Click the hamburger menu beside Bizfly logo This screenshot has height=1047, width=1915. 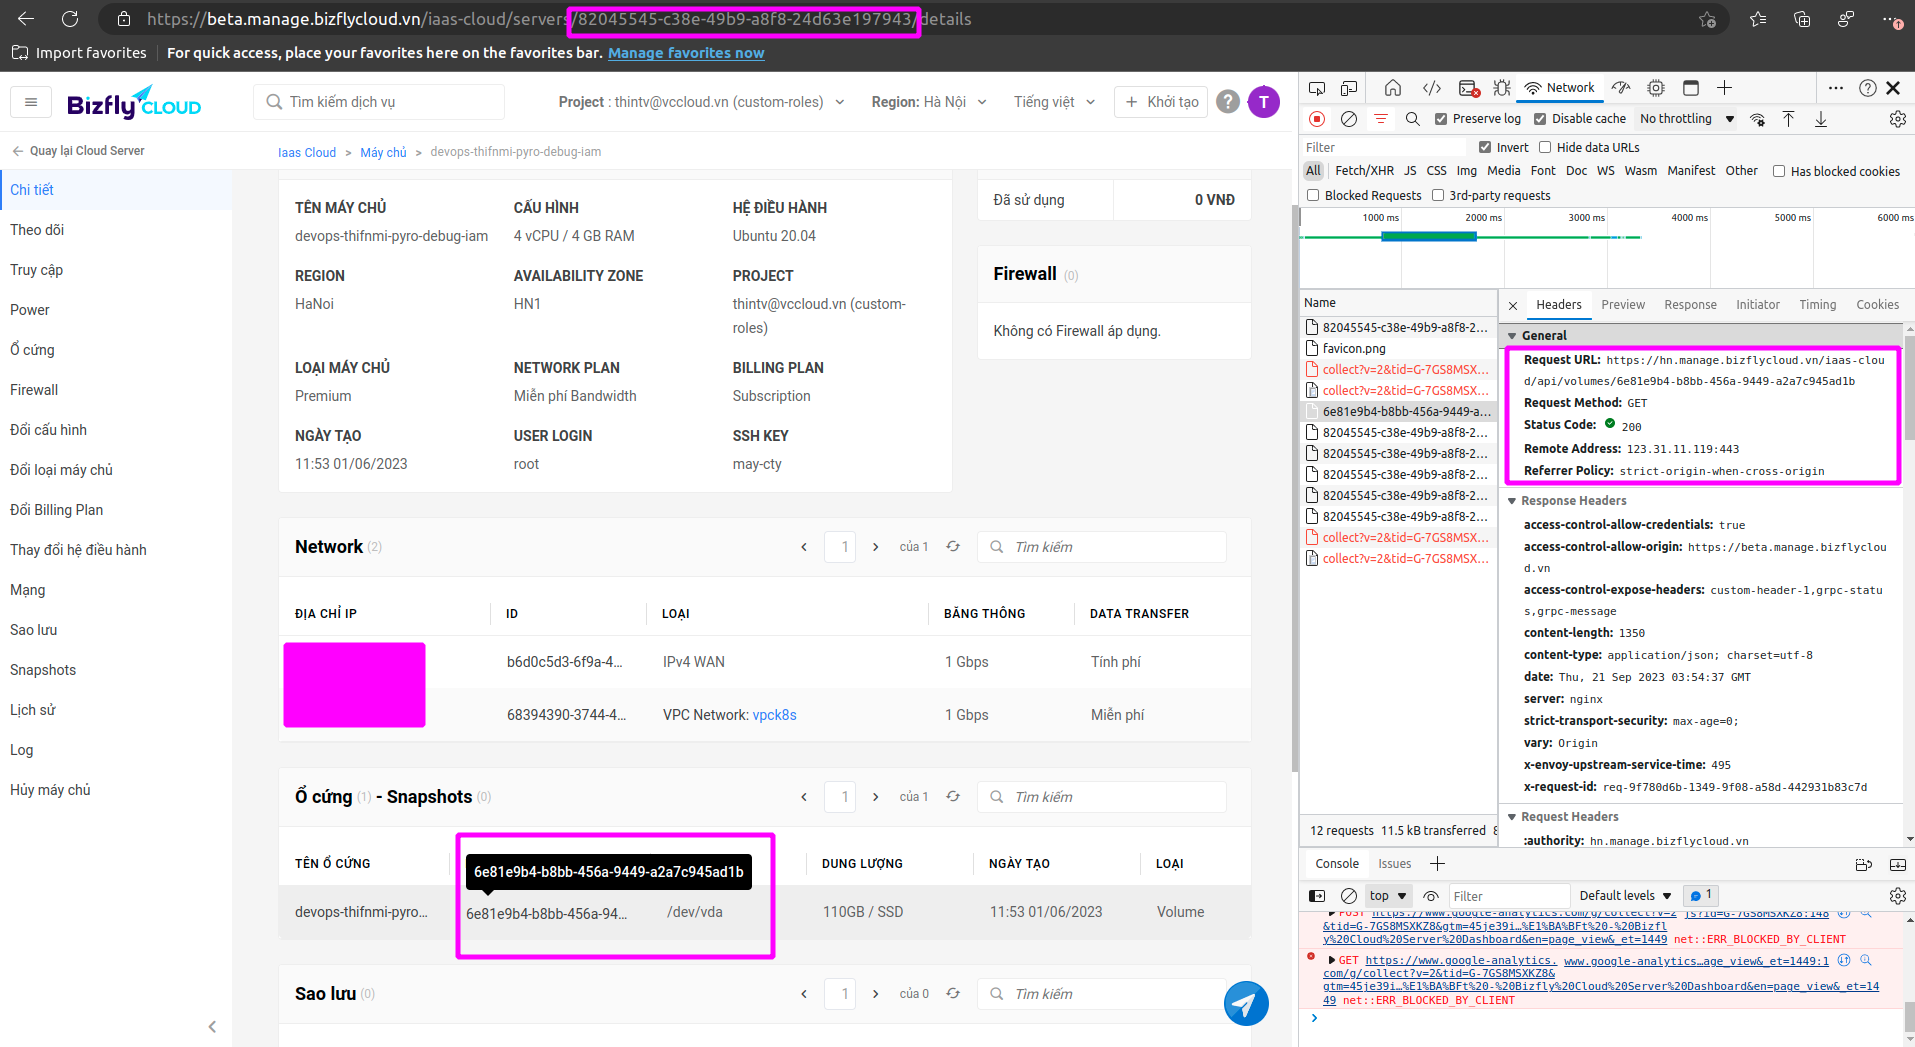click(31, 102)
